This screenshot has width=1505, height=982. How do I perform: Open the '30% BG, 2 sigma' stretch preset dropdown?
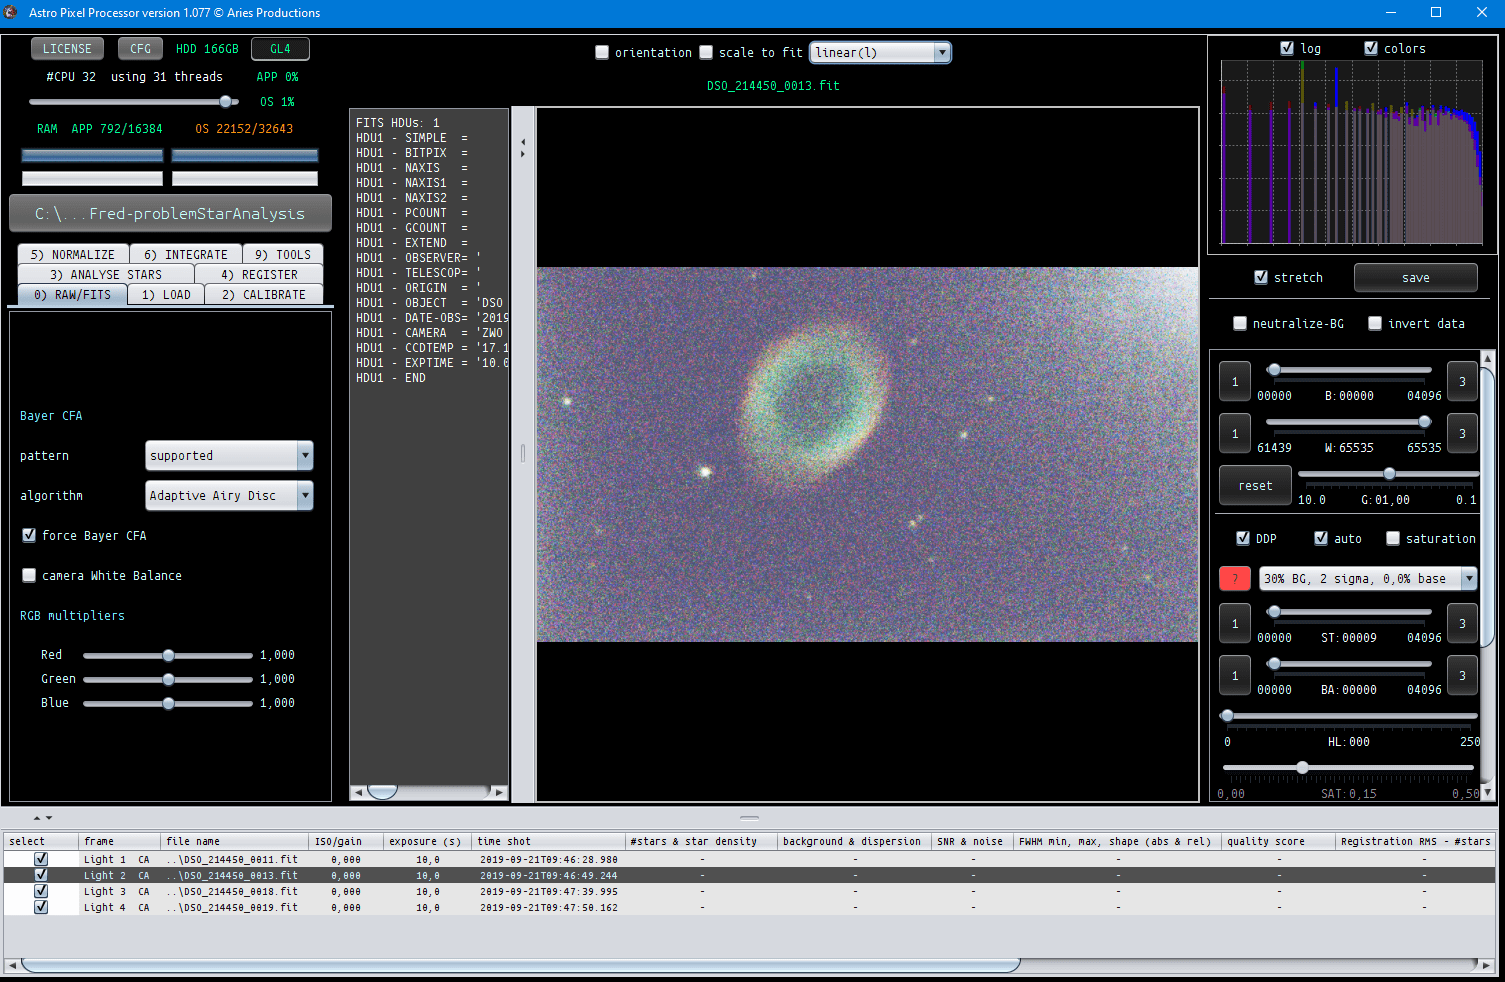(1368, 578)
